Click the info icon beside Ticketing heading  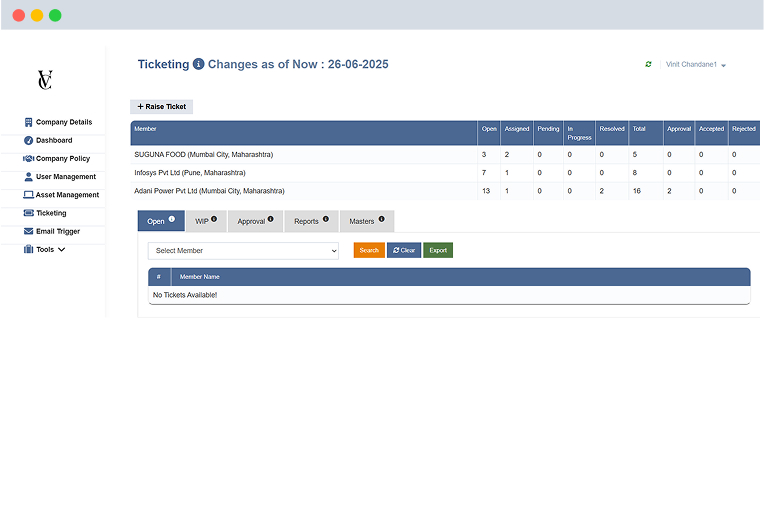click(x=198, y=64)
